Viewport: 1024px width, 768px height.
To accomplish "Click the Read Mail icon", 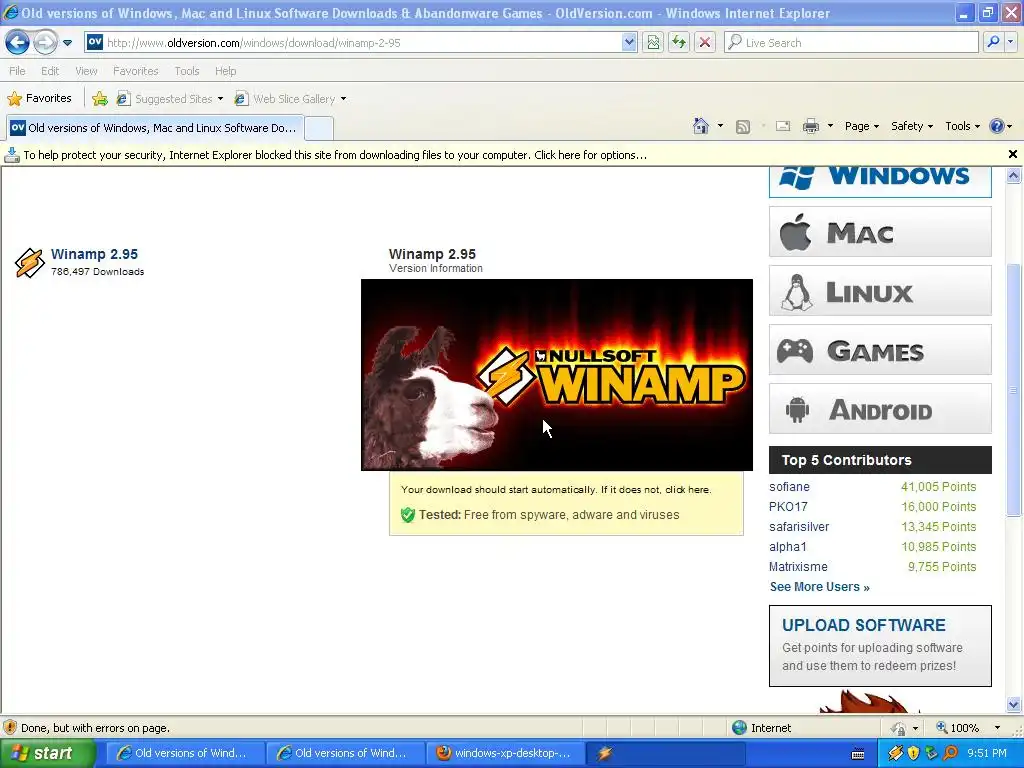I will click(x=783, y=127).
